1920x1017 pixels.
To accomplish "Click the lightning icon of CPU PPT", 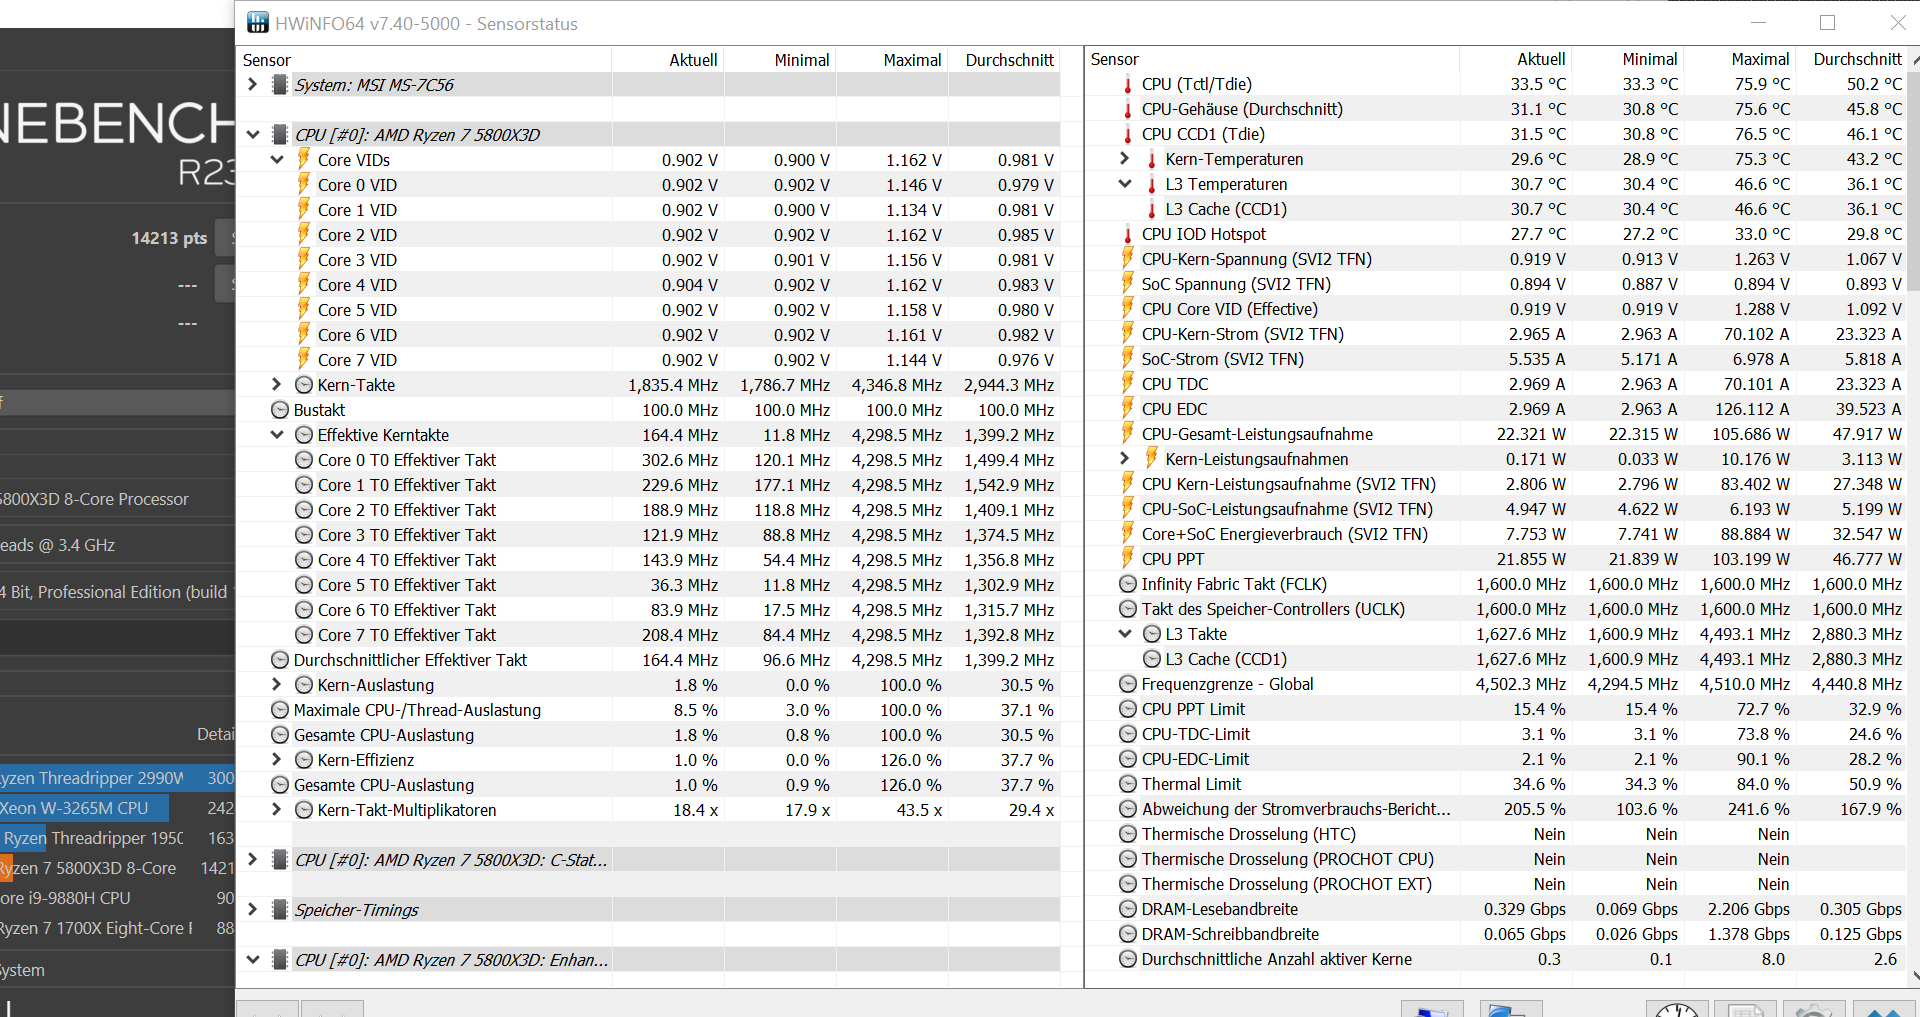I will click(1128, 559).
